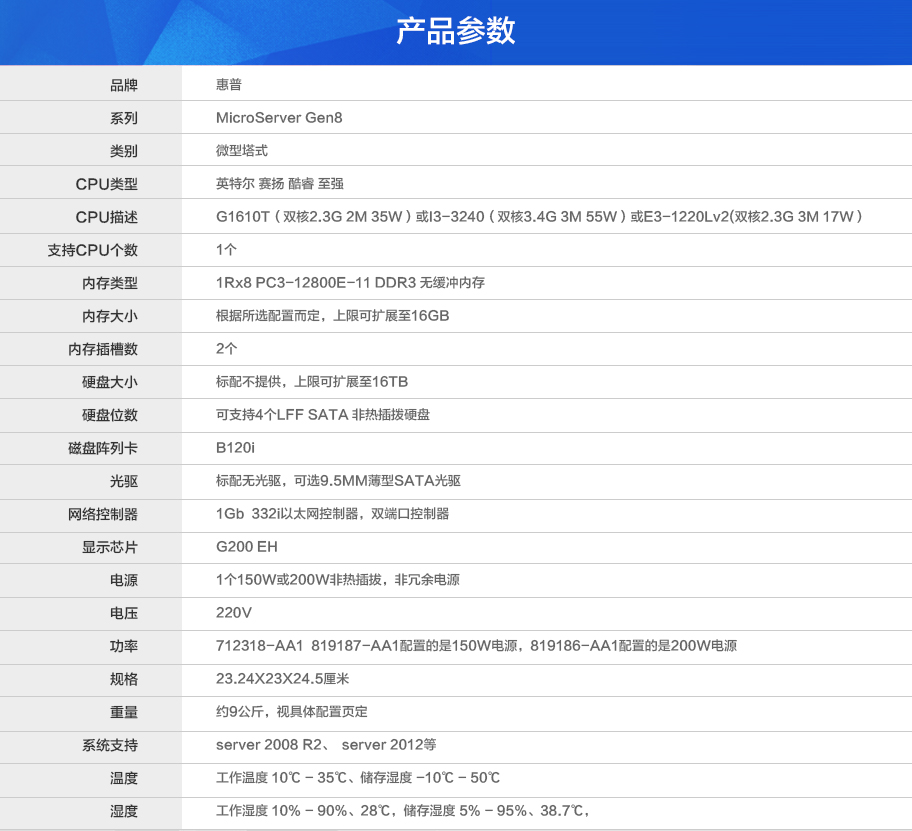Select the 内存类型 row label
This screenshot has width=912, height=831.
point(109,283)
